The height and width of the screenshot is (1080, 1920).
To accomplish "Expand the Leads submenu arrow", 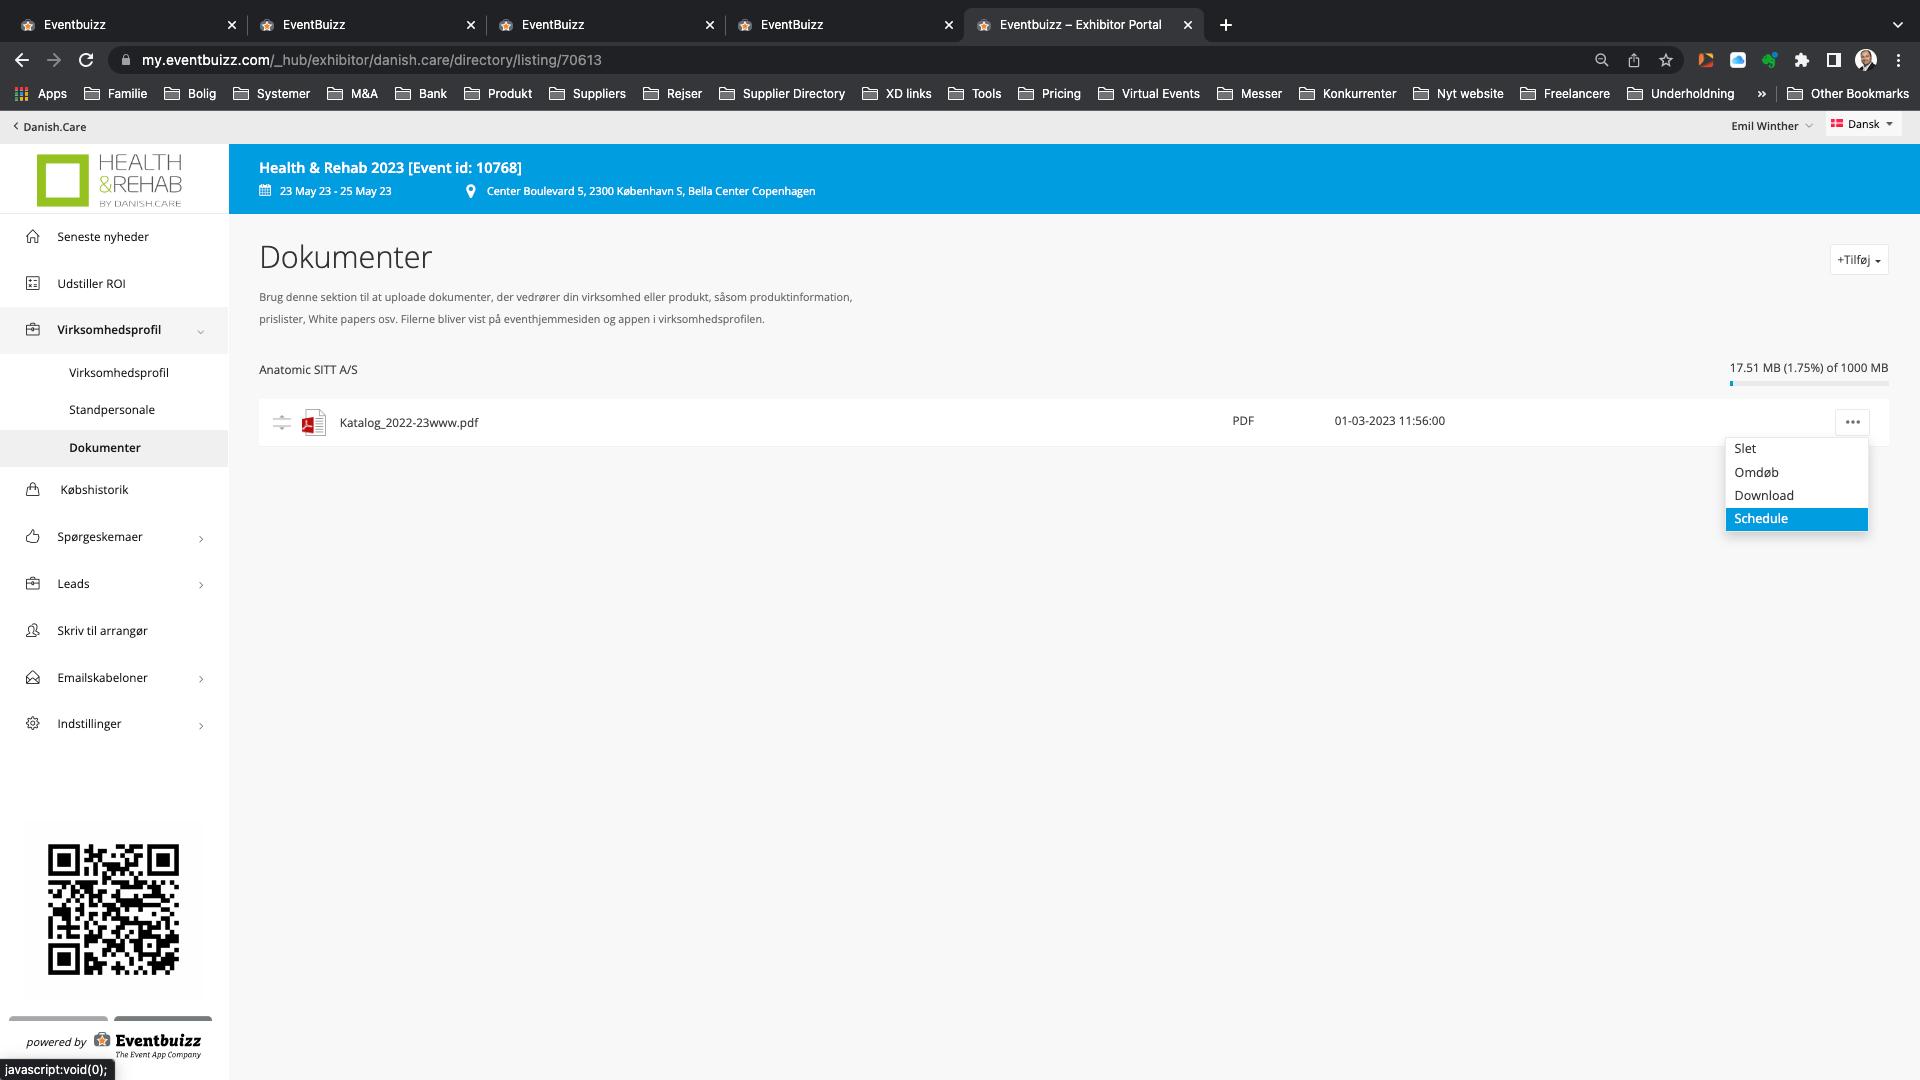I will 201,585.
